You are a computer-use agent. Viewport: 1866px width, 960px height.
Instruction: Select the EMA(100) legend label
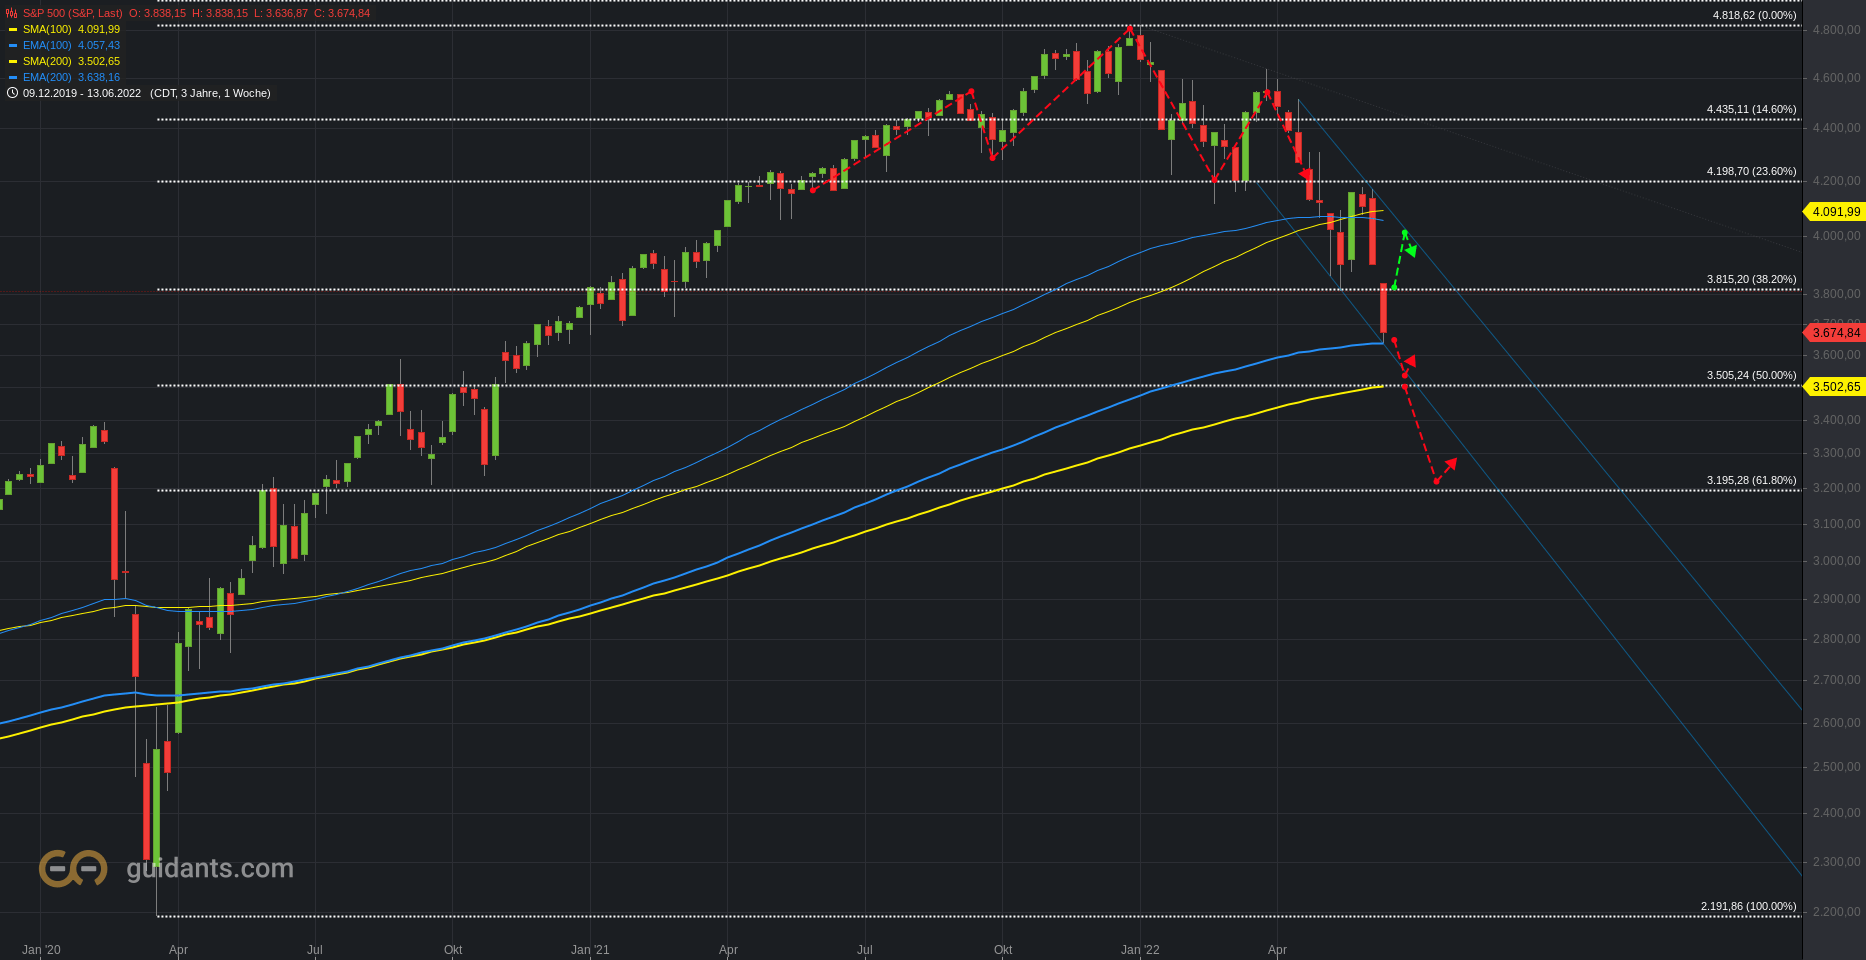click(47, 45)
